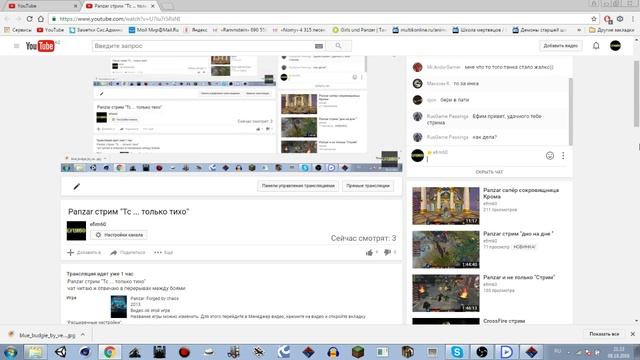Dislike the video with thumbs down
Image resolution: width=640 pixels, height=360 pixels.
pyautogui.click(x=388, y=252)
